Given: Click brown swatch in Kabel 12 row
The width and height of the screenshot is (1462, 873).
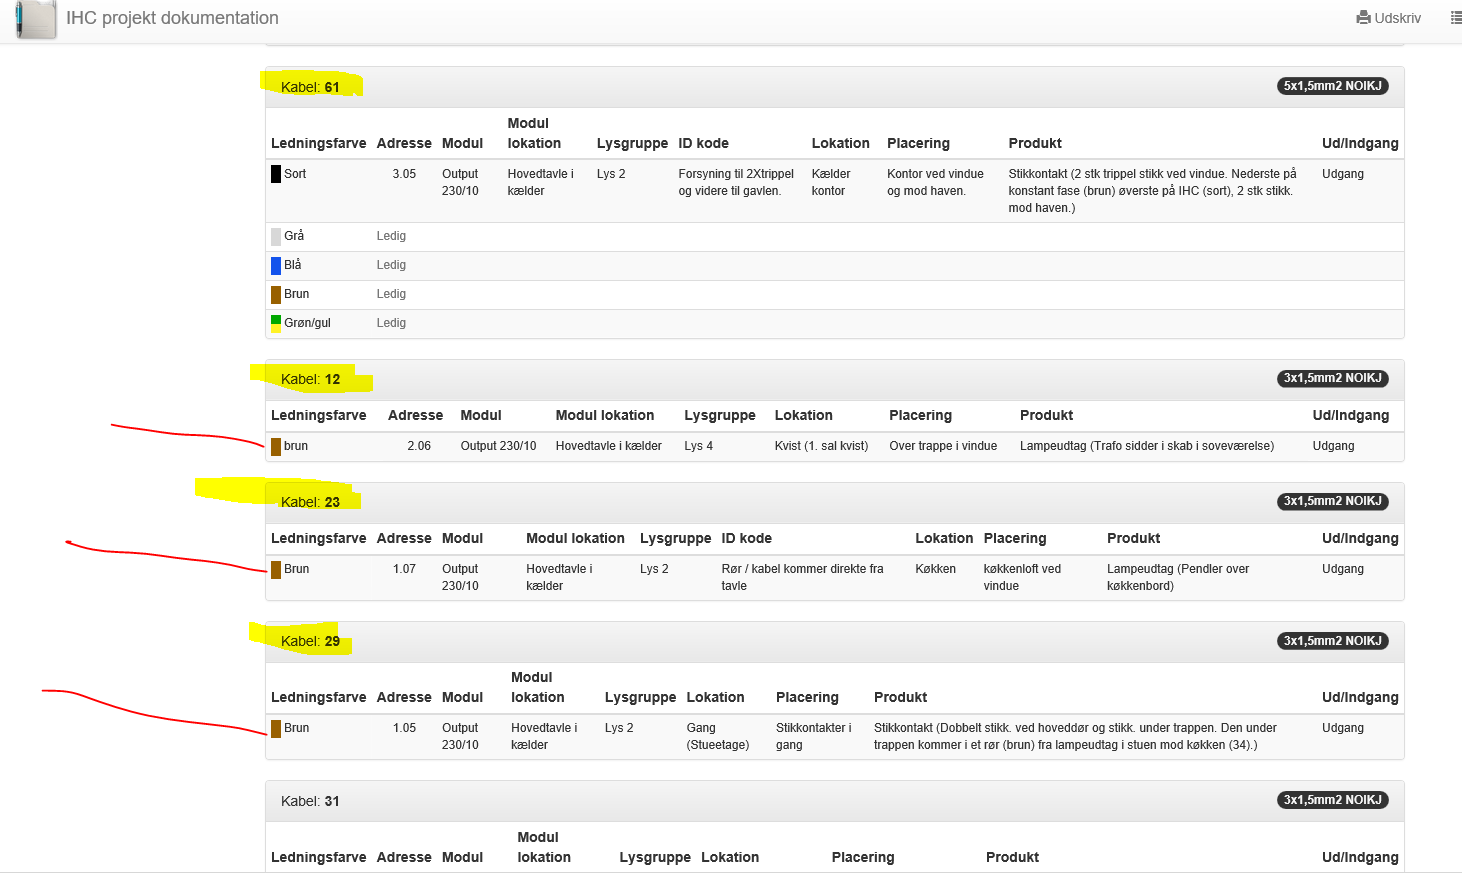Looking at the screenshot, I should click(x=276, y=447).
